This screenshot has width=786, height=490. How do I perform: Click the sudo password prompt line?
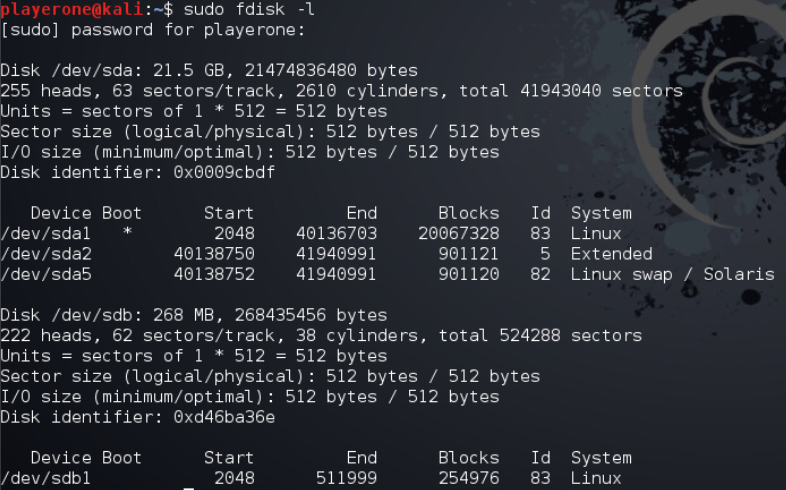tap(152, 28)
